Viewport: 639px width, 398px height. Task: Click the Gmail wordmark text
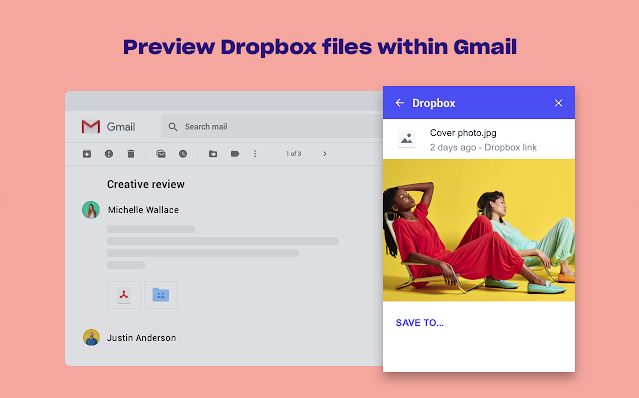tap(121, 127)
